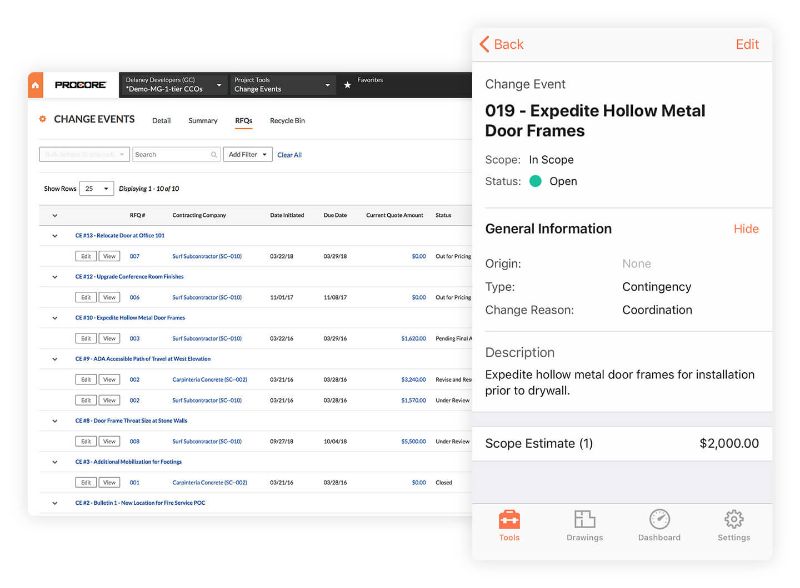The width and height of the screenshot is (800, 588).
Task: Tap the Back chevron arrow
Action: click(x=485, y=44)
